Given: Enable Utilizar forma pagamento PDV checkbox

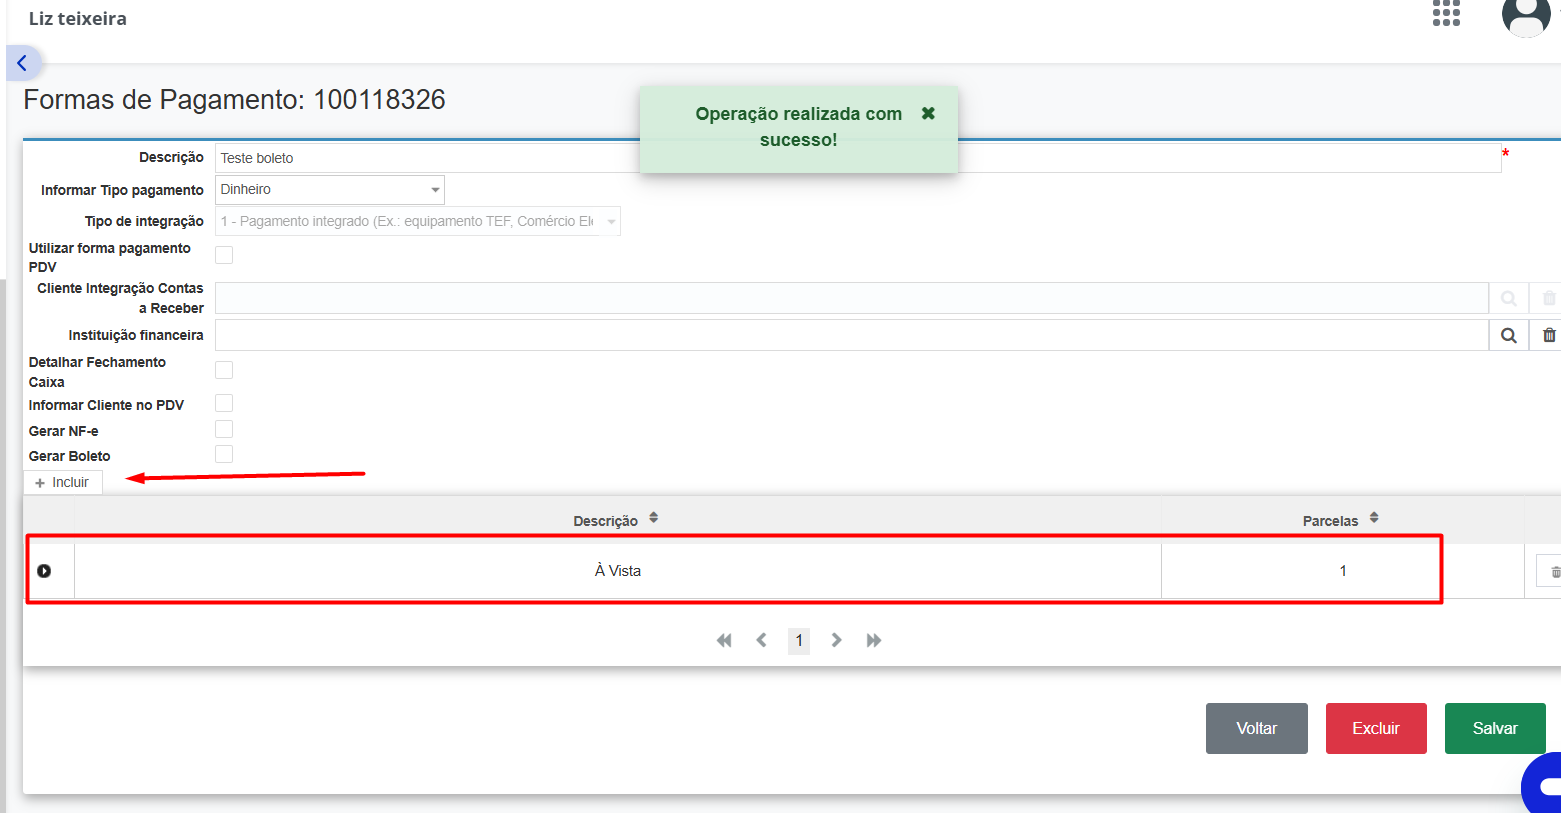Looking at the screenshot, I should (224, 255).
